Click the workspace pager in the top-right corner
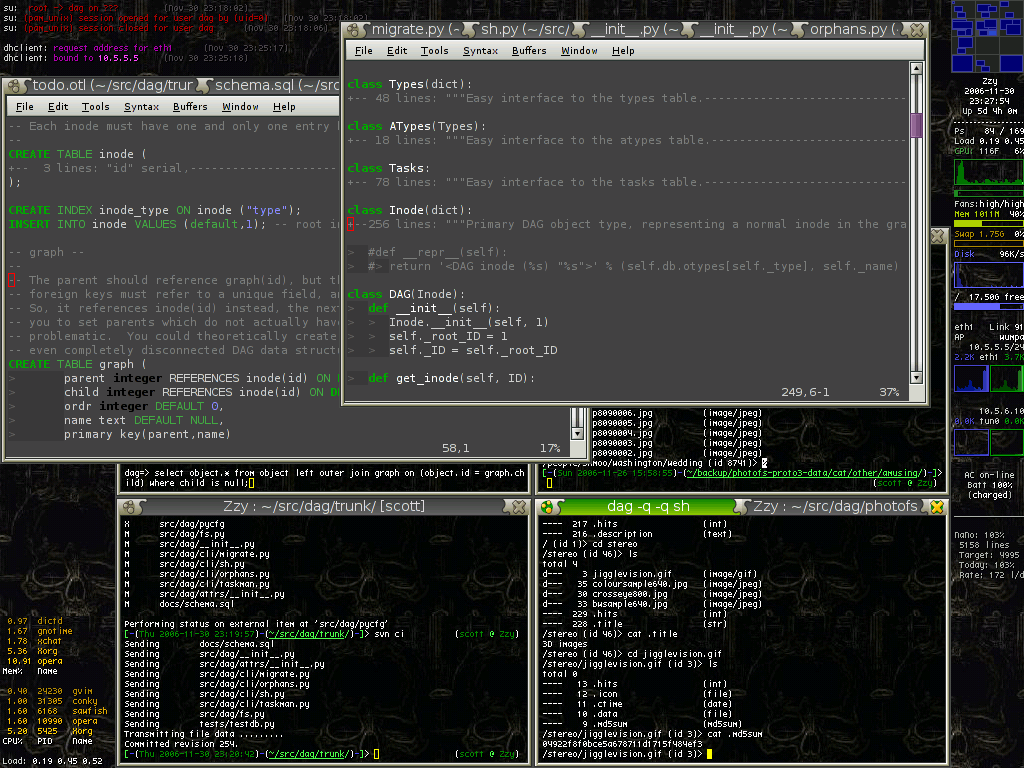 [985, 35]
